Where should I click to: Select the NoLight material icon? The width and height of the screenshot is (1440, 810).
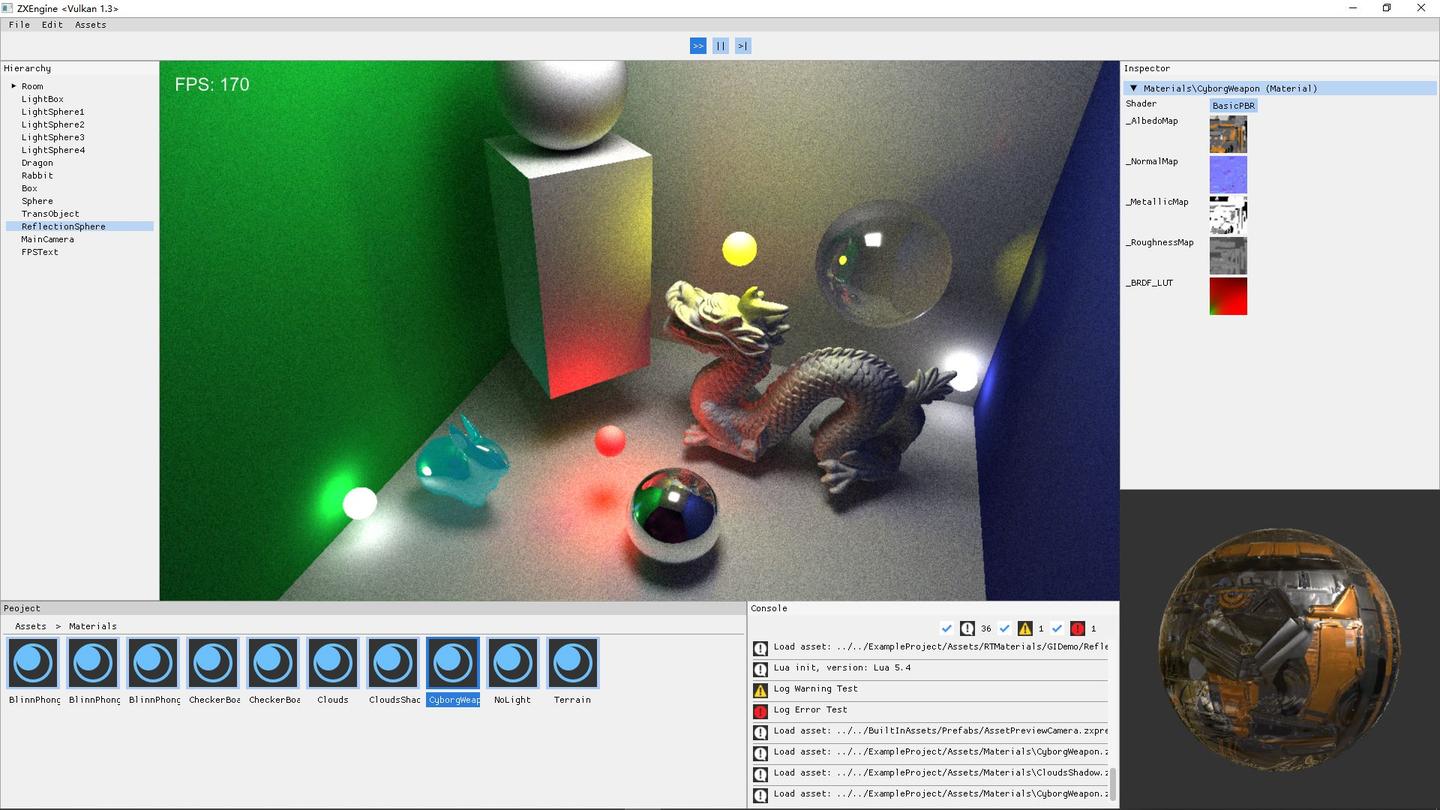pyautogui.click(x=512, y=663)
